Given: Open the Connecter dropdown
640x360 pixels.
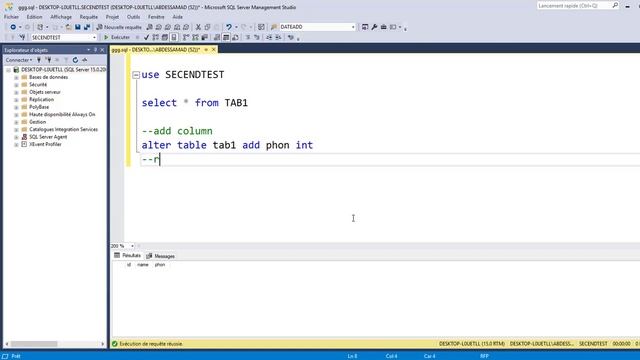Looking at the screenshot, I should (x=19, y=60).
